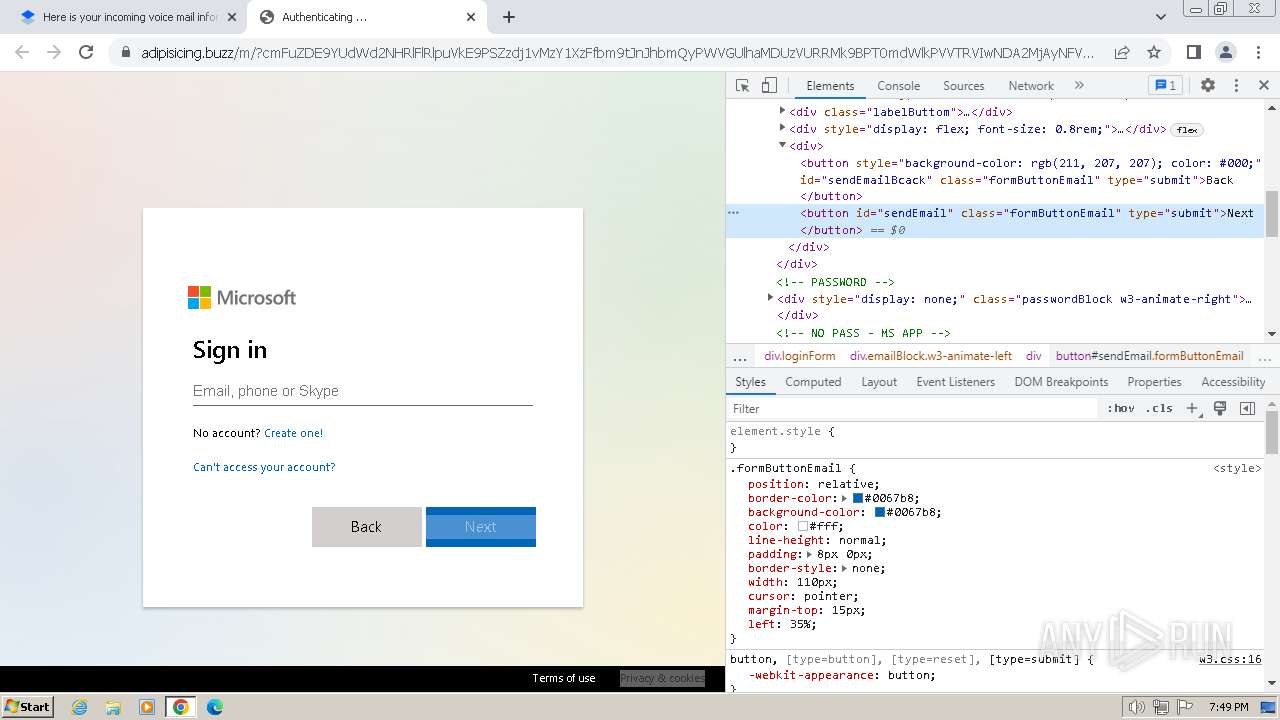Screen dimensions: 1280x720
Task: Open the Chrome profile avatar menu
Action: point(1226,52)
